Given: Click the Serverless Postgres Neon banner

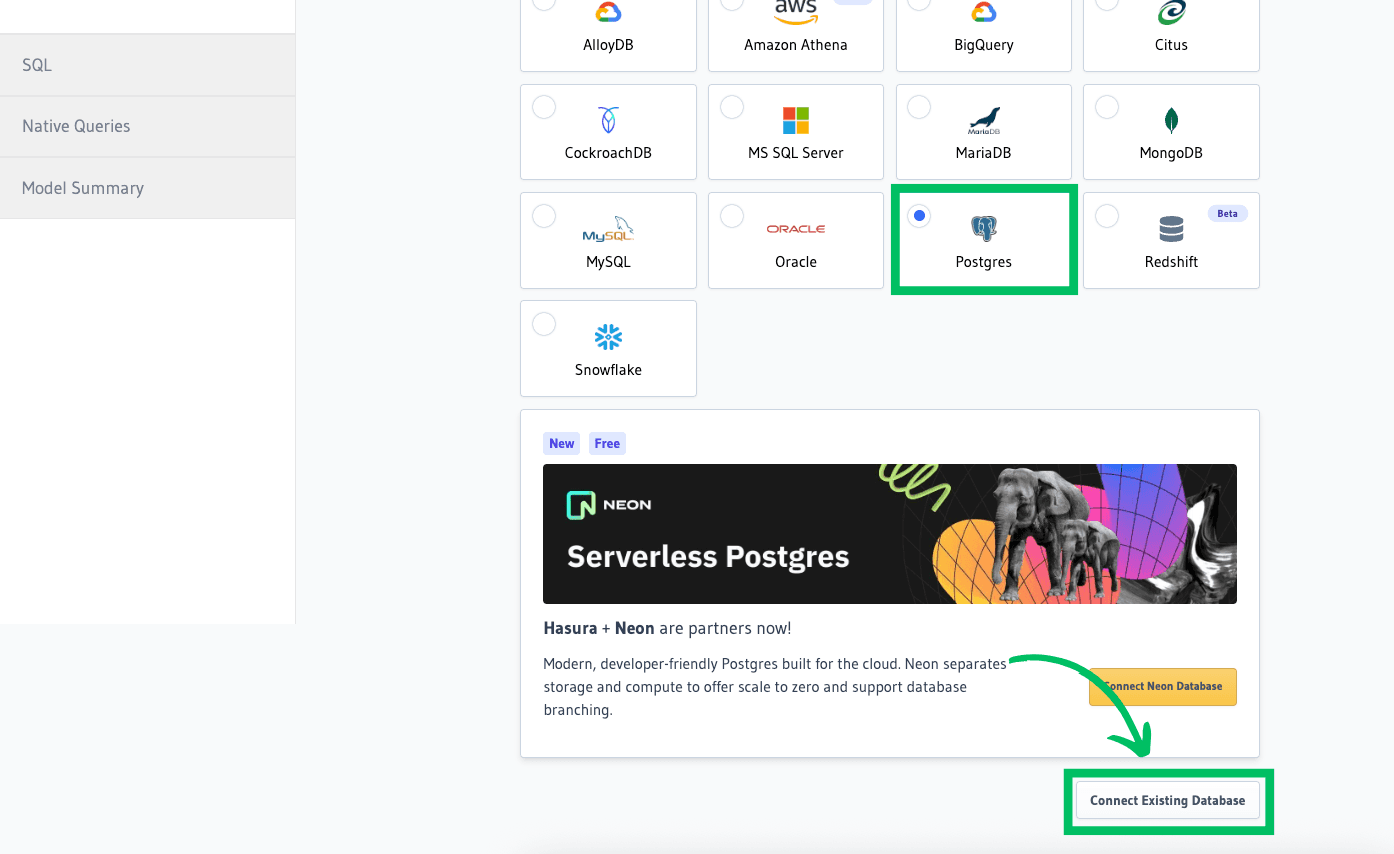Looking at the screenshot, I should [x=889, y=533].
